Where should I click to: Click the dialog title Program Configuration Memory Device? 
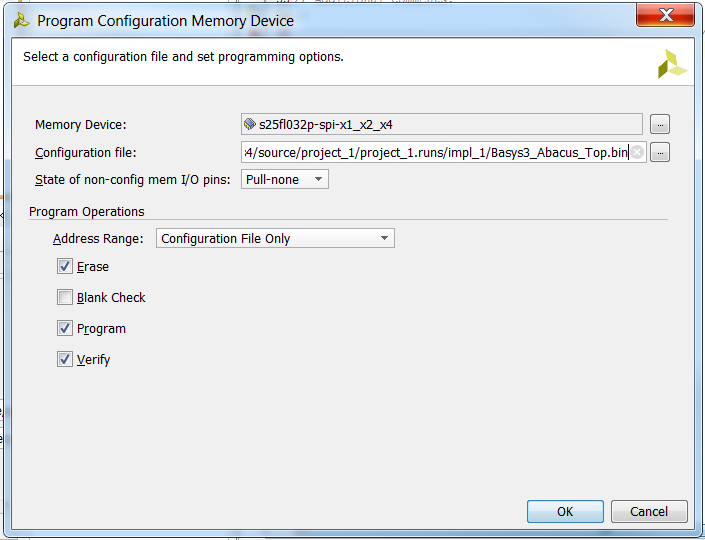[165, 21]
